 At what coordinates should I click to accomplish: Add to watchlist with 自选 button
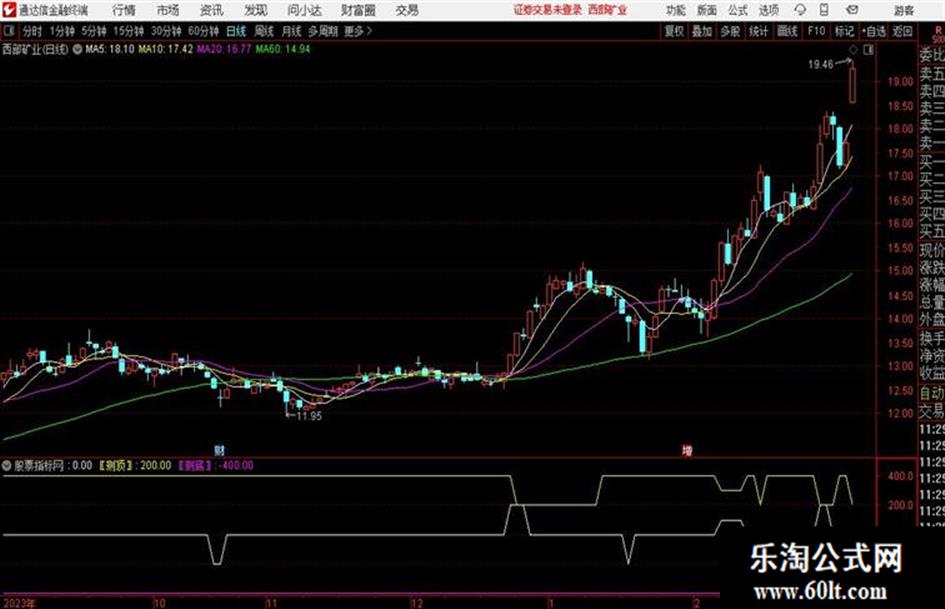(873, 31)
